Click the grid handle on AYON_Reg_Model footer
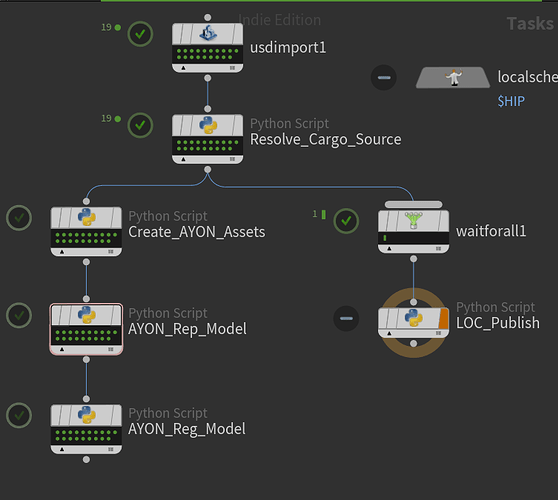558x500 pixels. [111, 449]
